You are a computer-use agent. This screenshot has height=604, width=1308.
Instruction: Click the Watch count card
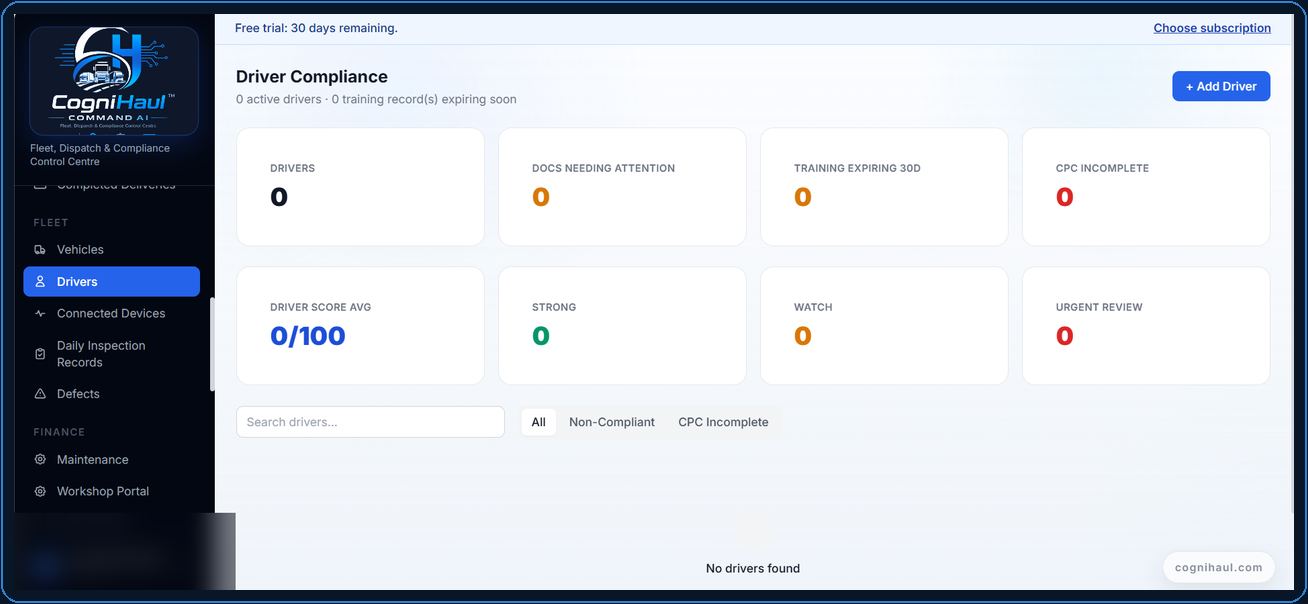coord(884,326)
